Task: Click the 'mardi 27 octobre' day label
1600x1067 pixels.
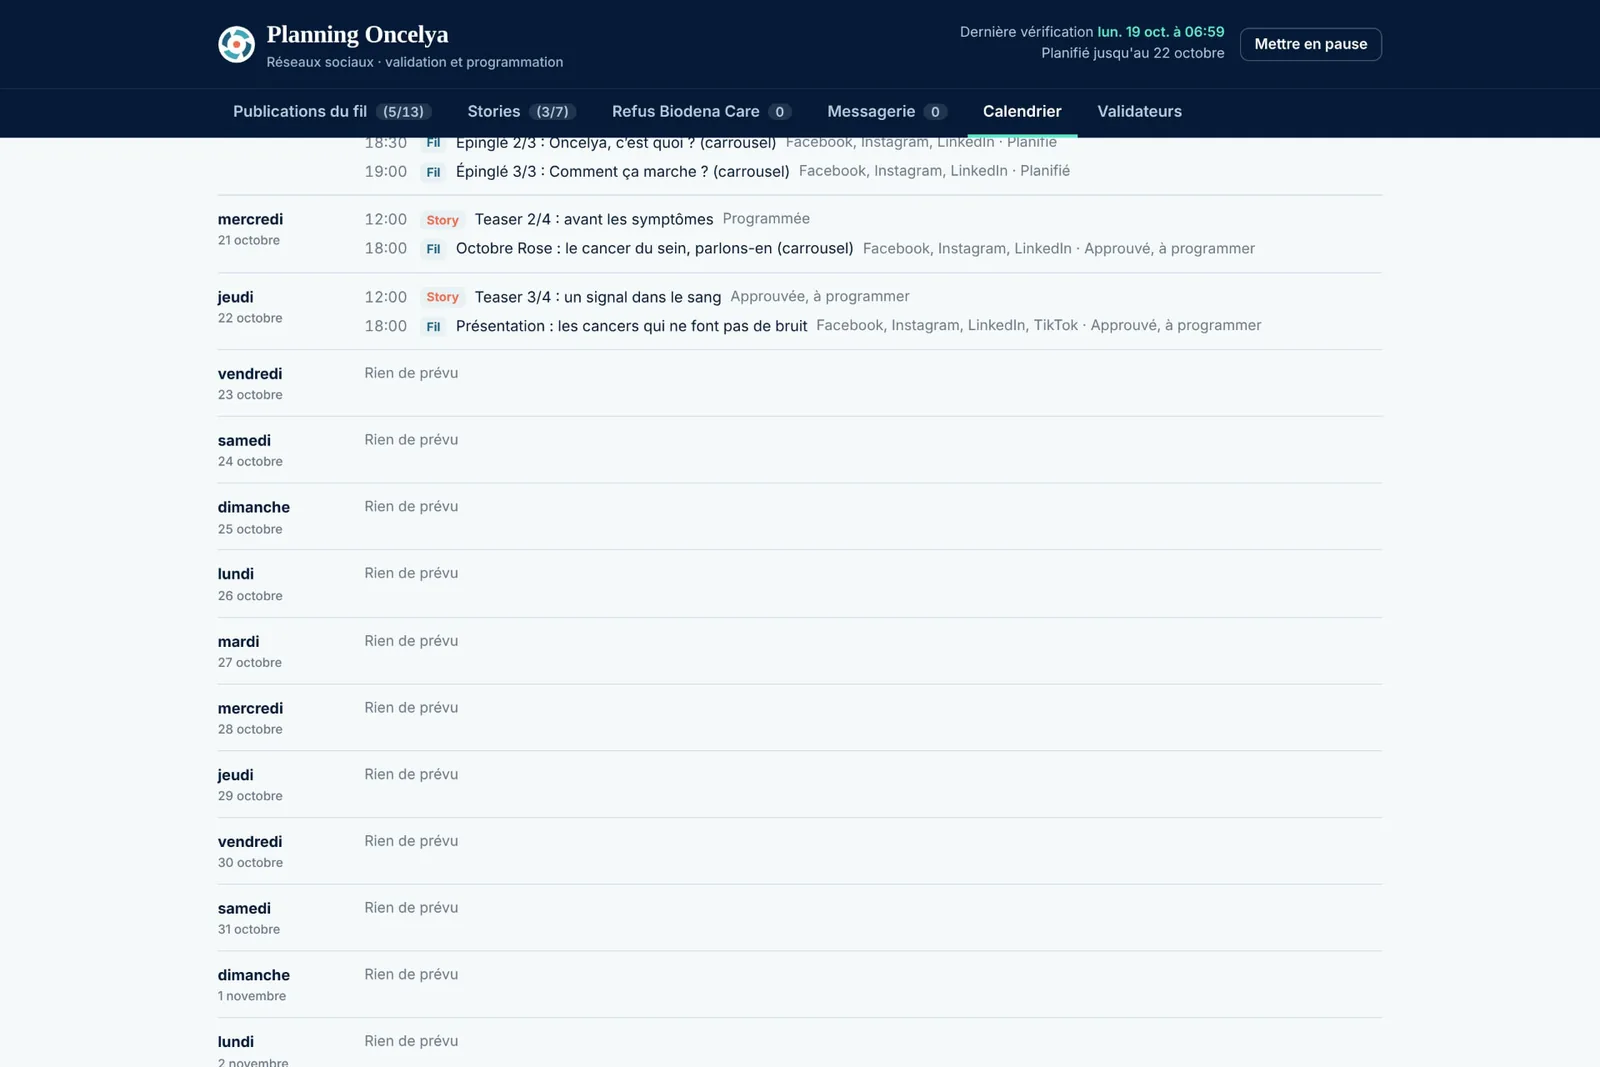Action: 250,651
